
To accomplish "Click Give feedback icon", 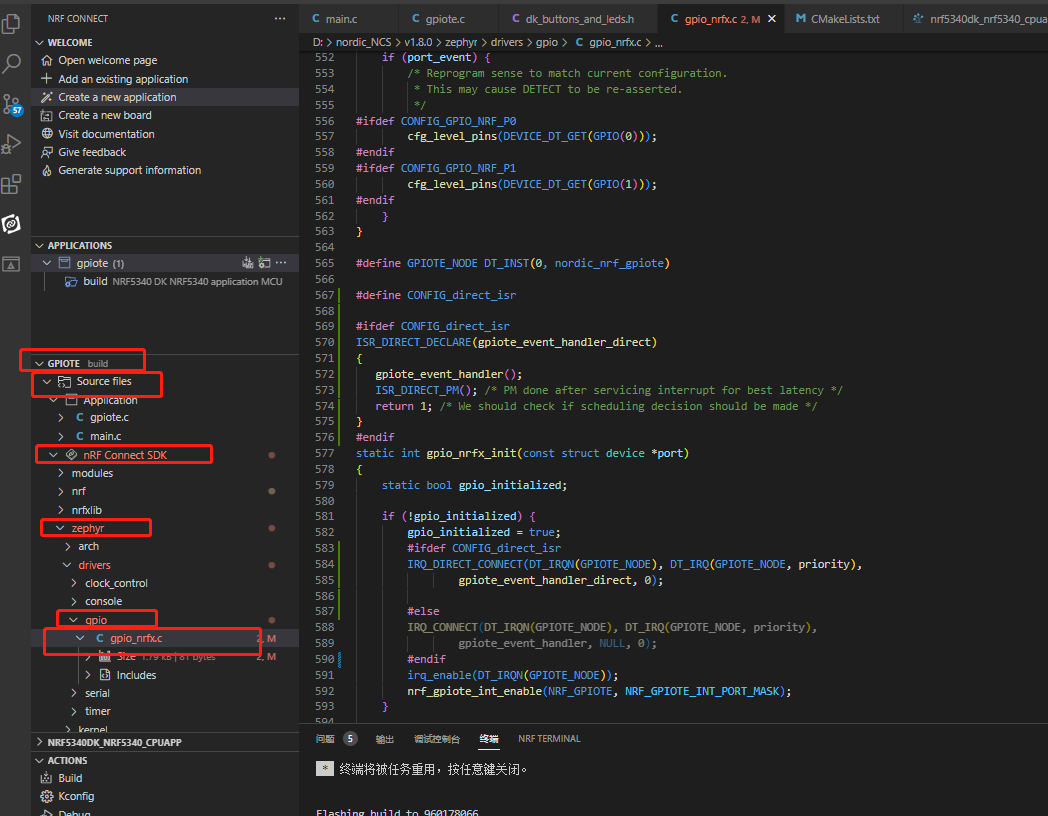I will 47,152.
